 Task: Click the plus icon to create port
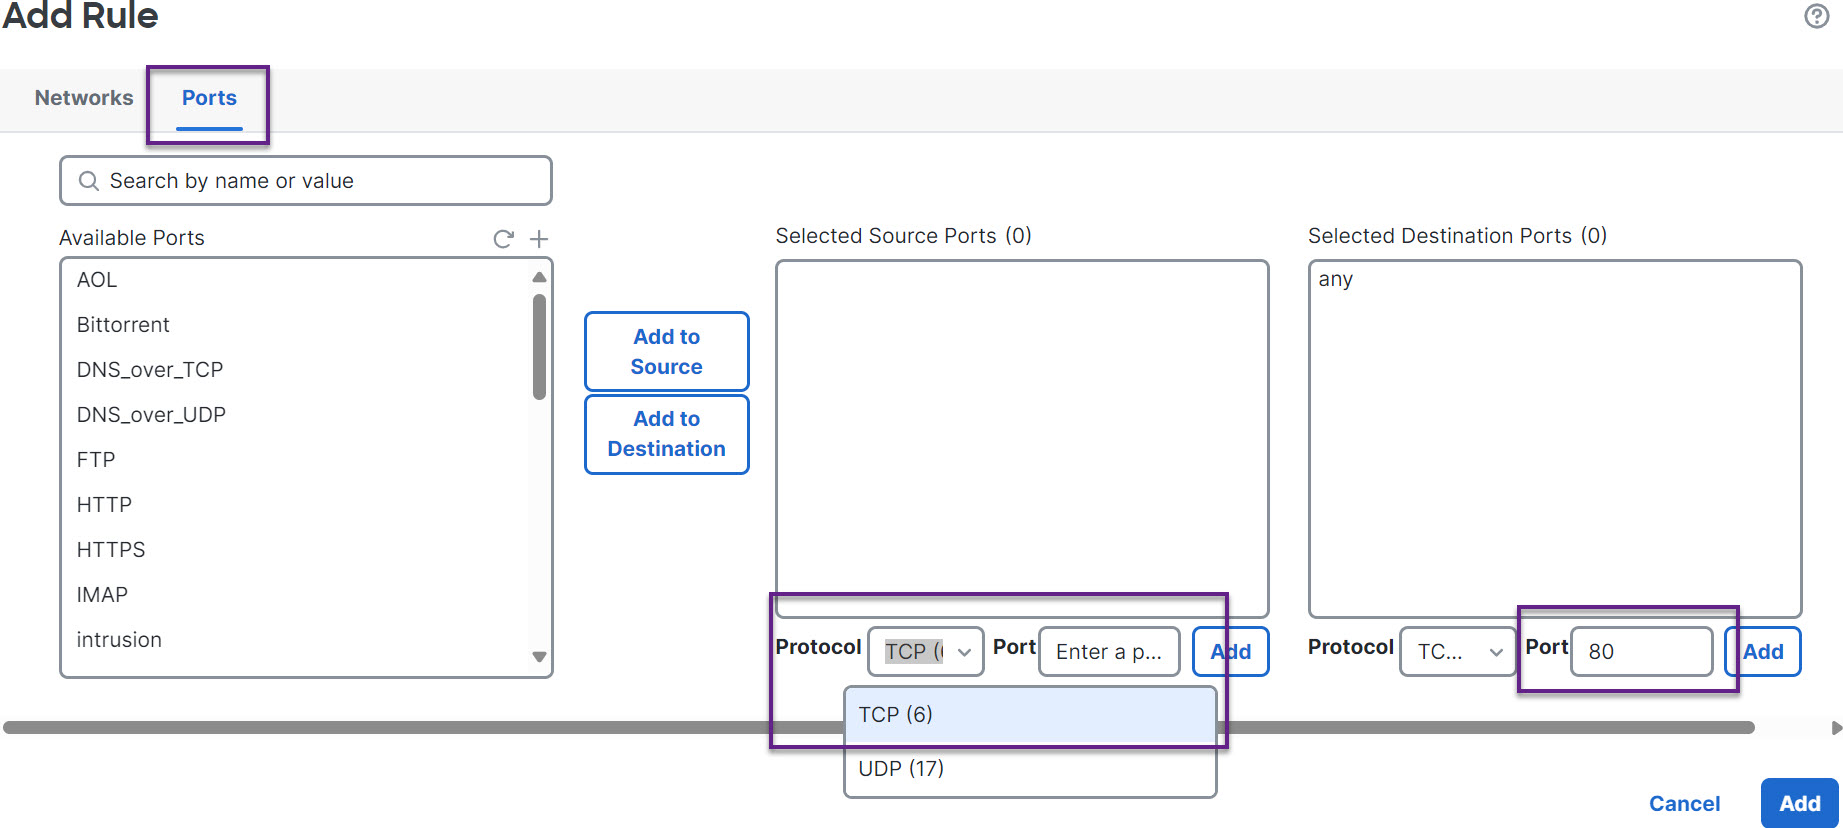[x=539, y=239]
